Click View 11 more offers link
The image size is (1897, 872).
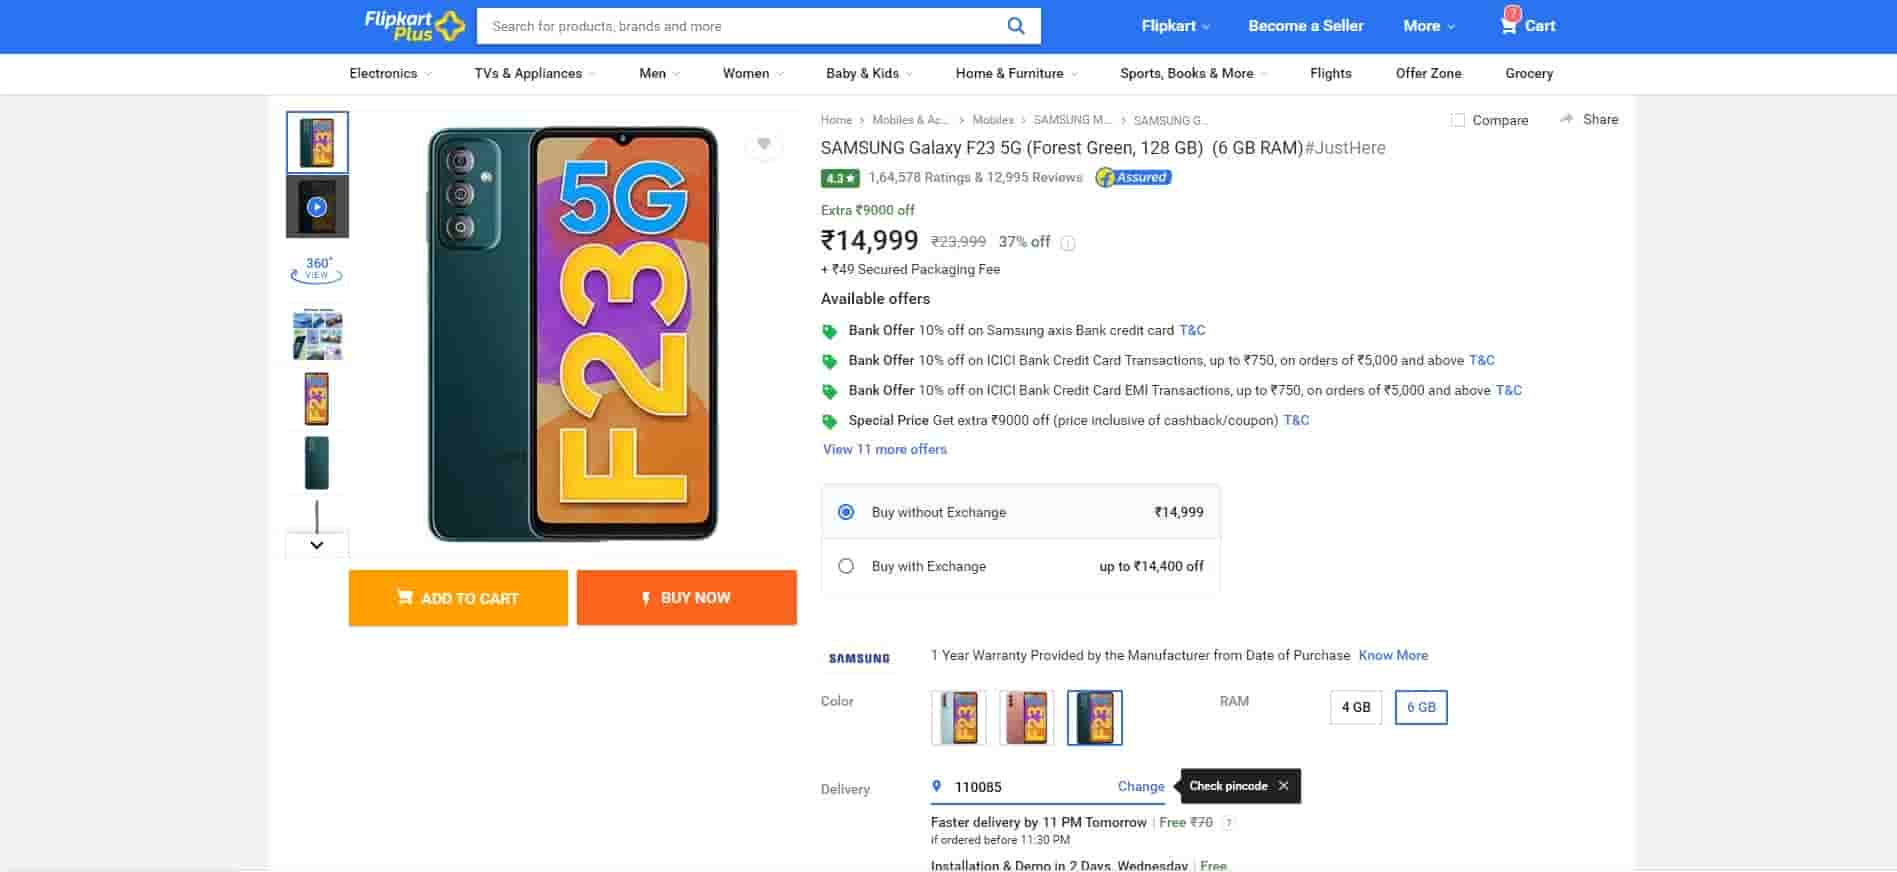884,449
